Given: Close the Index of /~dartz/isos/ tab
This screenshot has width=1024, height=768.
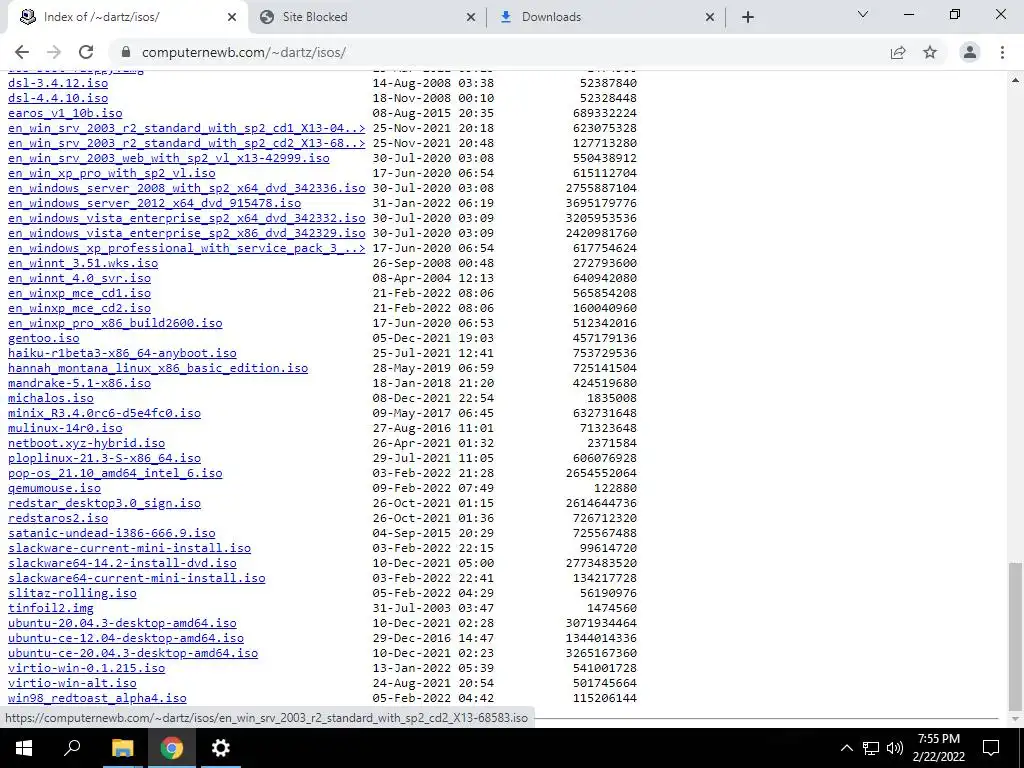Looking at the screenshot, I should coord(232,18).
